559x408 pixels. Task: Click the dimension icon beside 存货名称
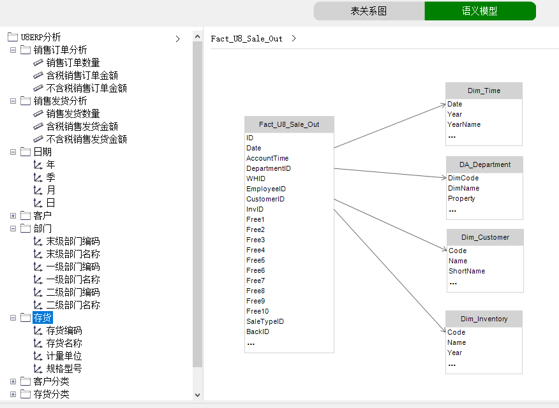(x=38, y=343)
